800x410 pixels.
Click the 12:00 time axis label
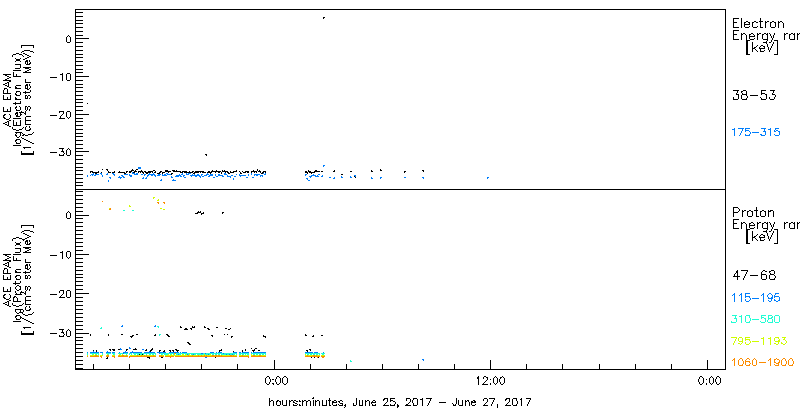(490, 380)
